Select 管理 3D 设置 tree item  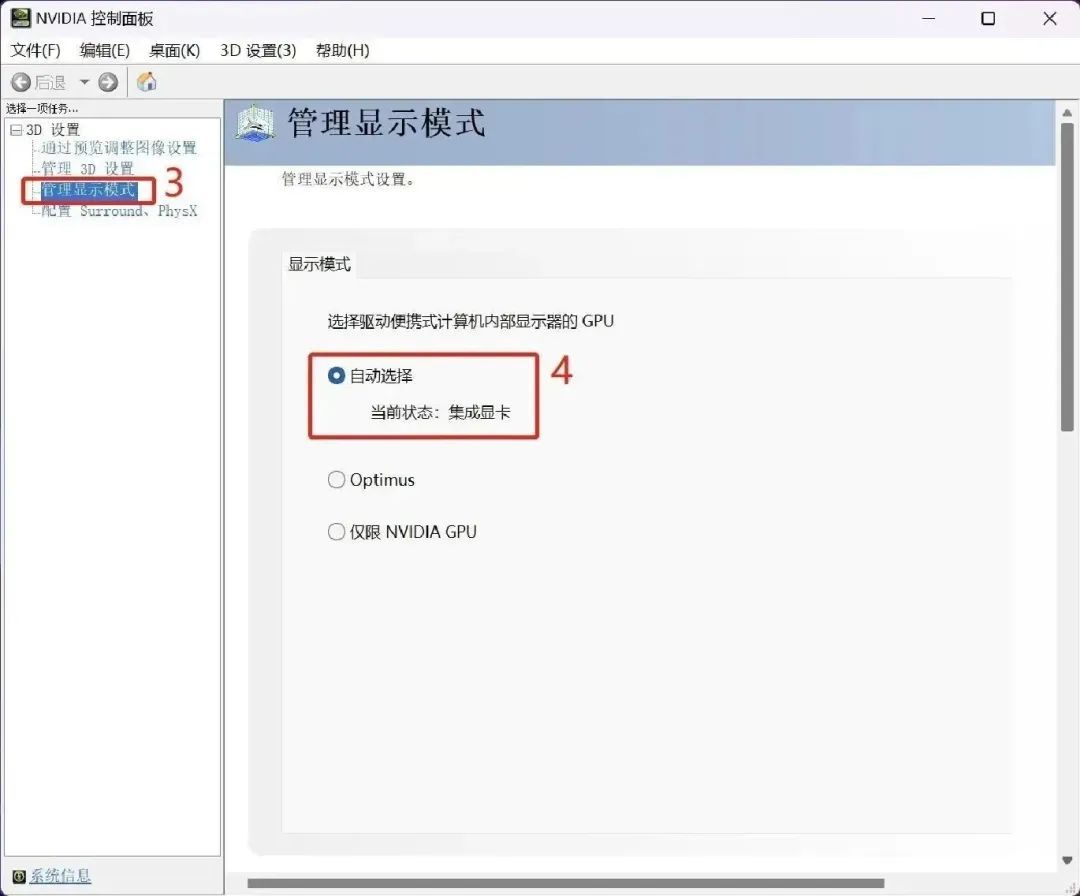pyautogui.click(x=87, y=168)
